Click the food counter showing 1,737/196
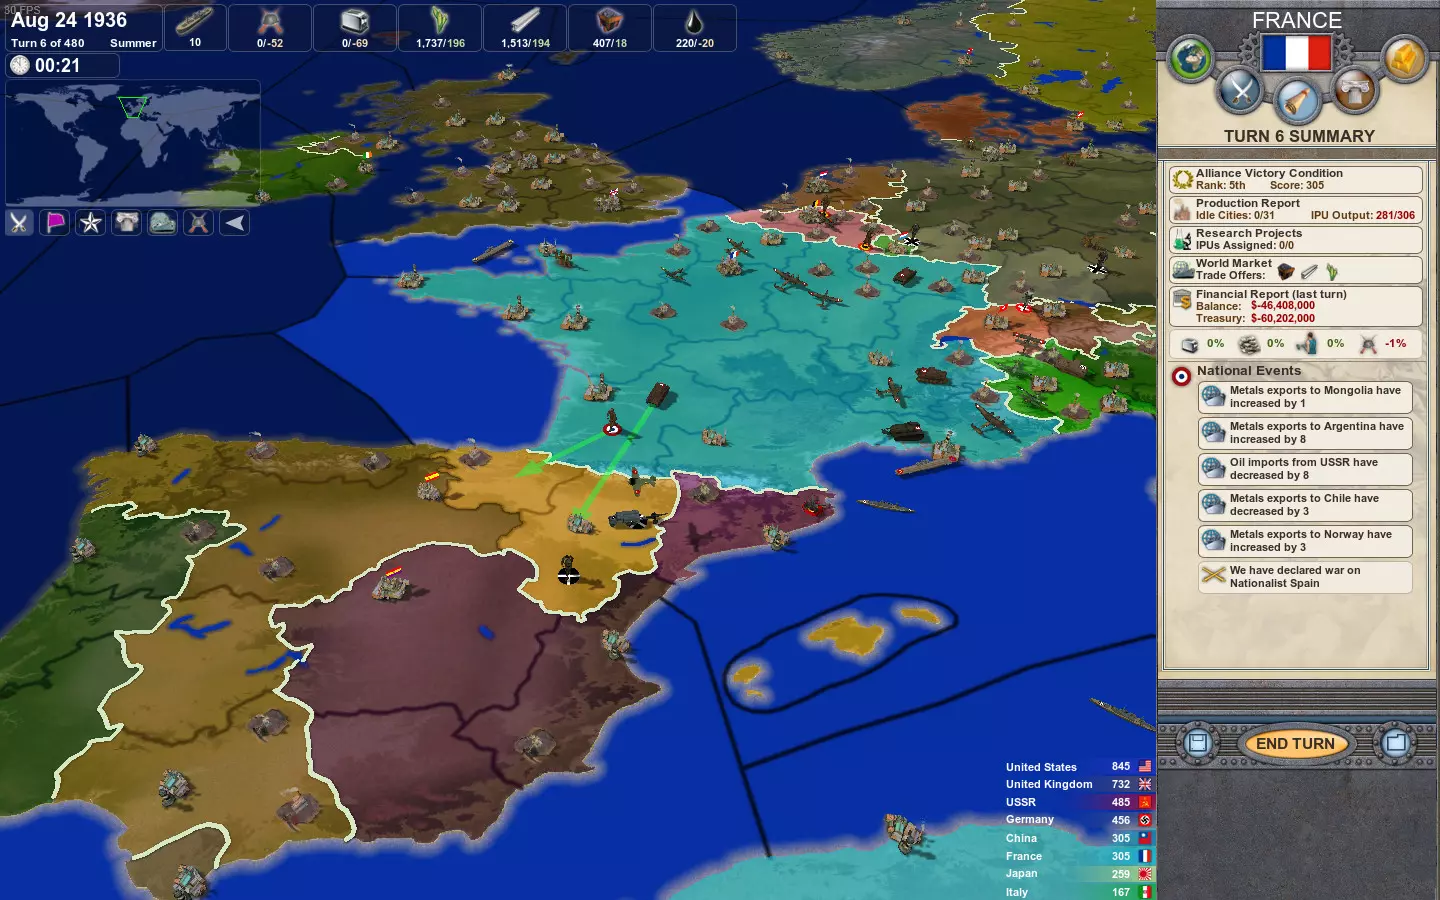The height and width of the screenshot is (900, 1440). tap(440, 27)
